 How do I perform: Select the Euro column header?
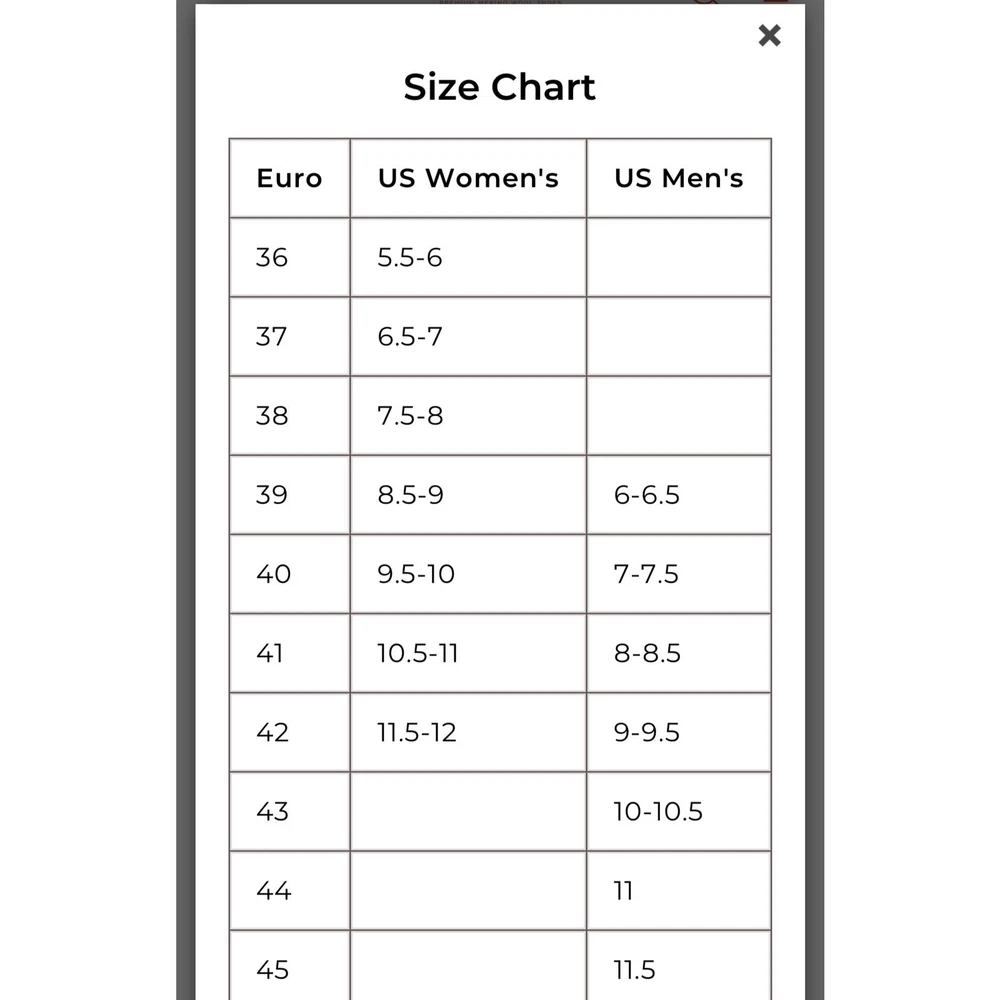coord(290,178)
